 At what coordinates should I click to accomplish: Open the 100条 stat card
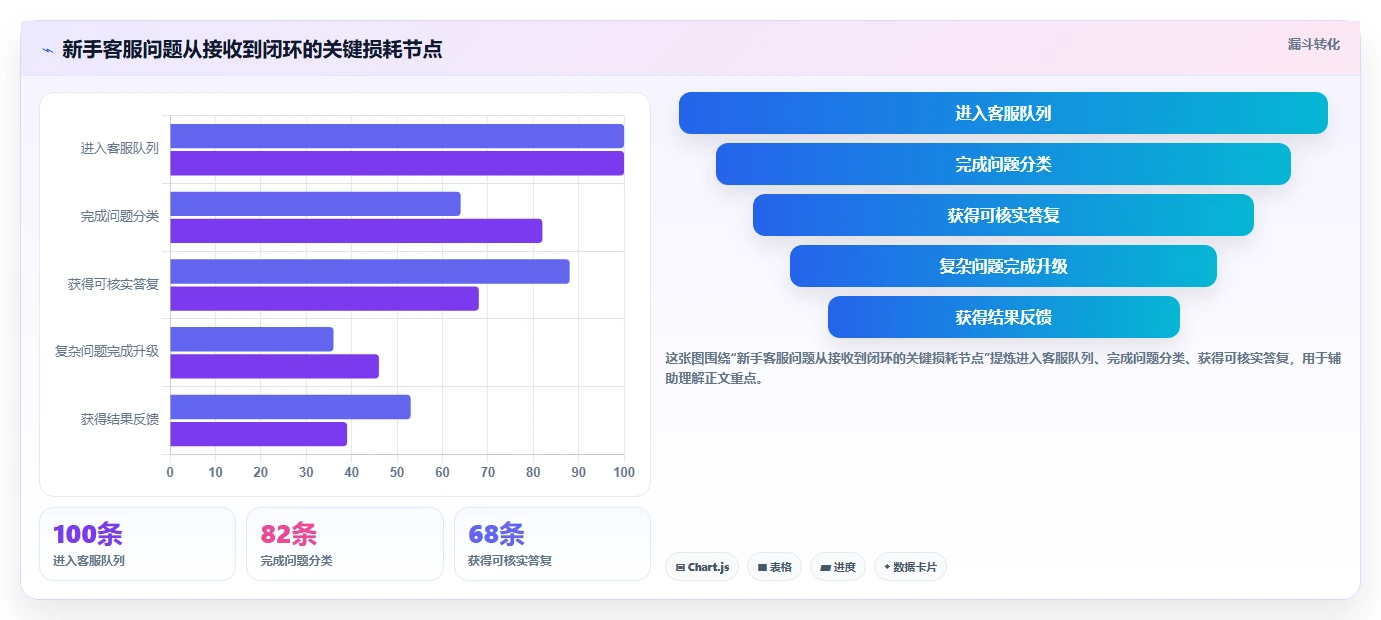tap(137, 544)
